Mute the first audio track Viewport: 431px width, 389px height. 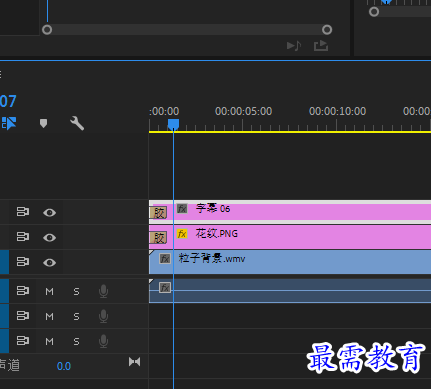49,292
